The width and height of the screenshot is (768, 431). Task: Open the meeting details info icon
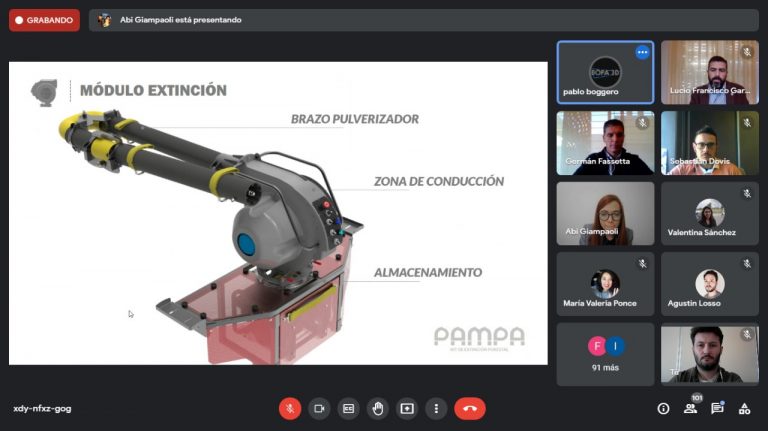[663, 408]
